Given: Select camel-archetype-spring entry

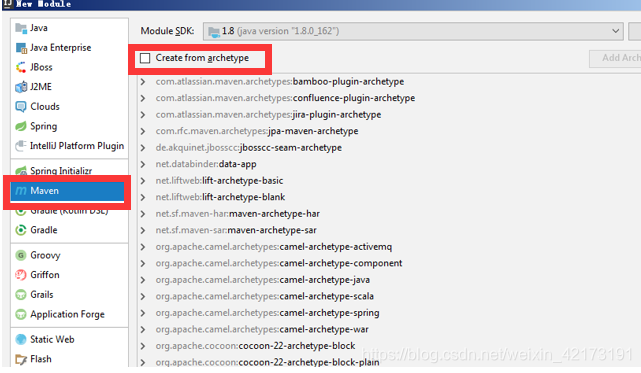Looking at the screenshot, I should [x=267, y=313].
